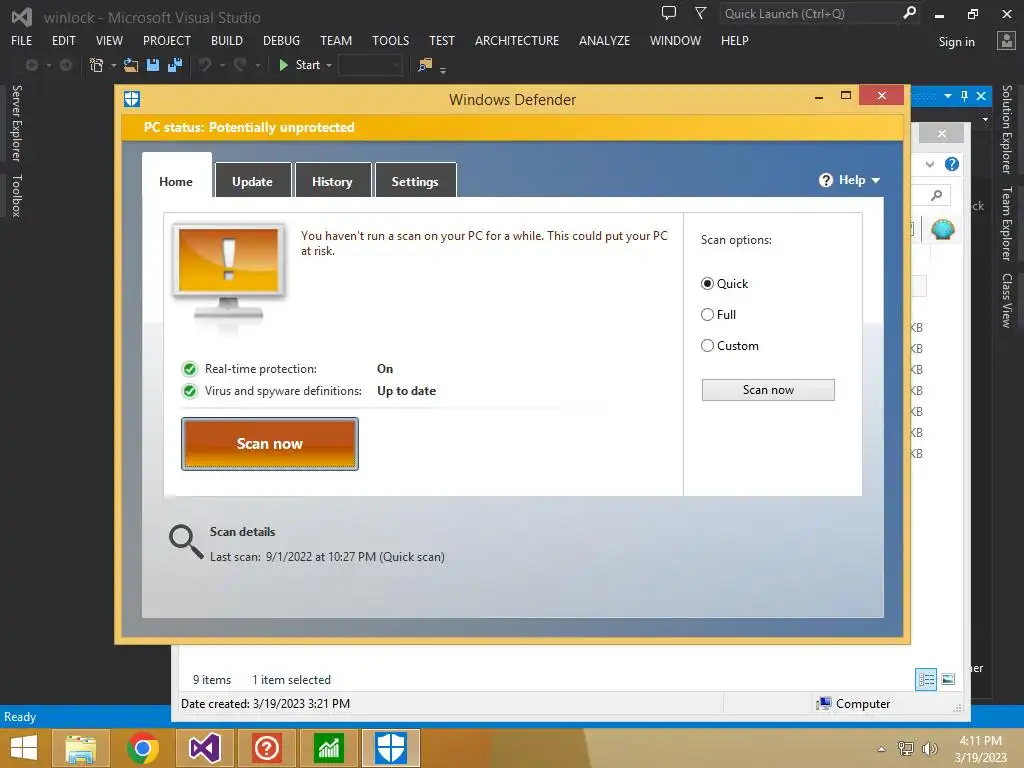Click the account avatar icon beside Sign in
The image size is (1024, 768).
(x=1006, y=40)
